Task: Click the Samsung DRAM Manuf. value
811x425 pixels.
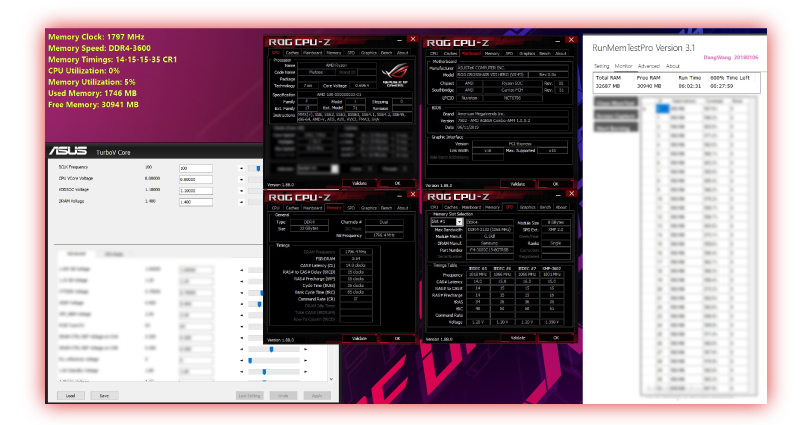Action: pyautogui.click(x=489, y=243)
